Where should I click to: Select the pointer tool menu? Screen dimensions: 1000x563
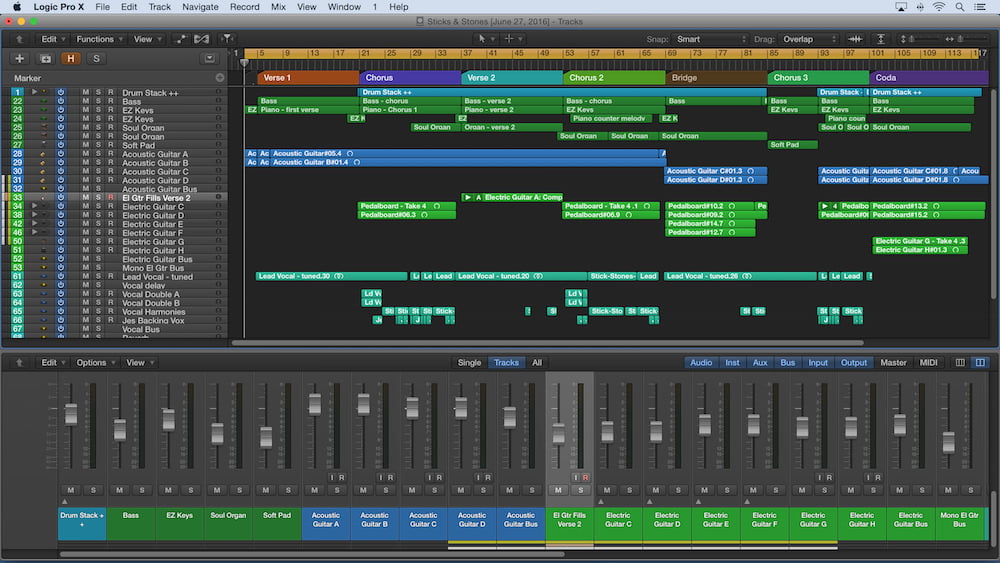coord(486,39)
